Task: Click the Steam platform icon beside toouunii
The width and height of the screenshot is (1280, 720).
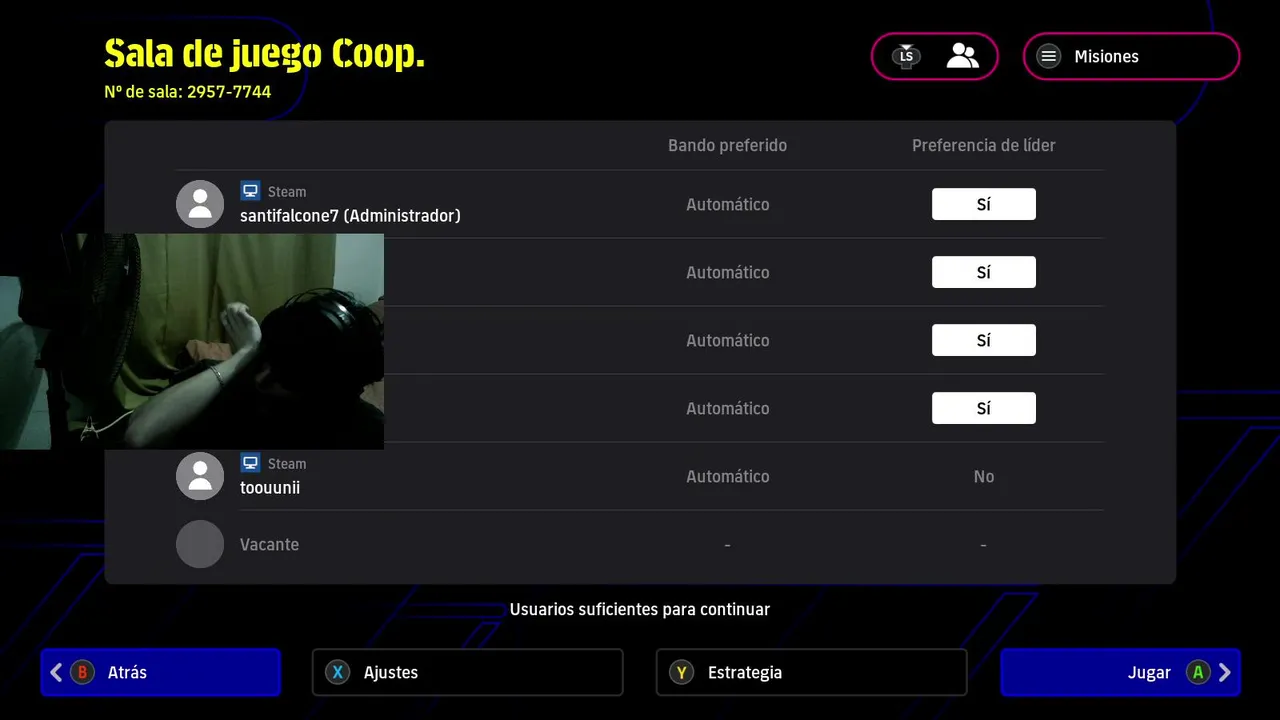Action: click(x=250, y=463)
